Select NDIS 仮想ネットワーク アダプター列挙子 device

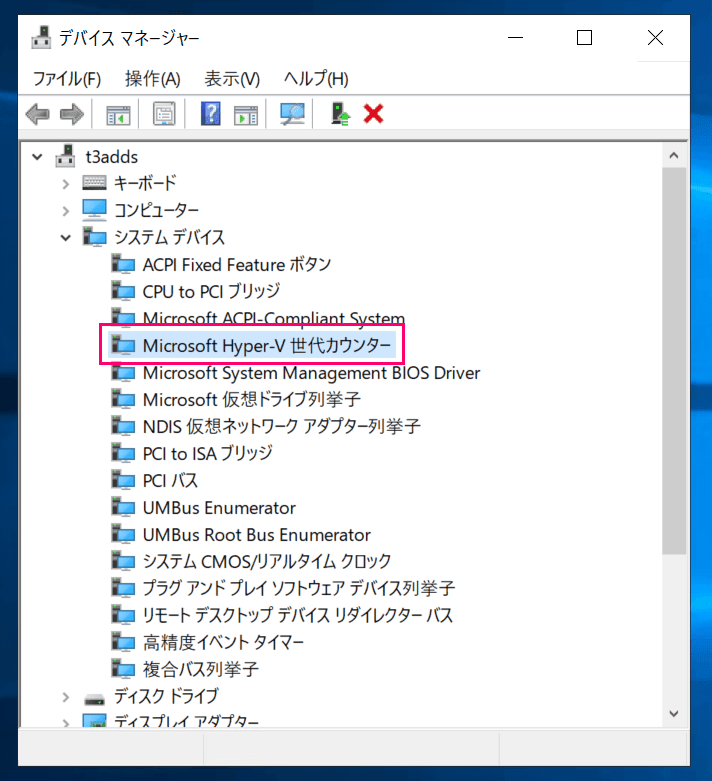point(282,426)
